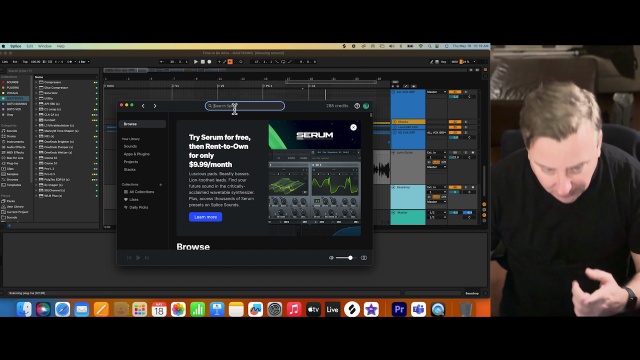
Task: Open the Help menu
Action: [x=61, y=46]
